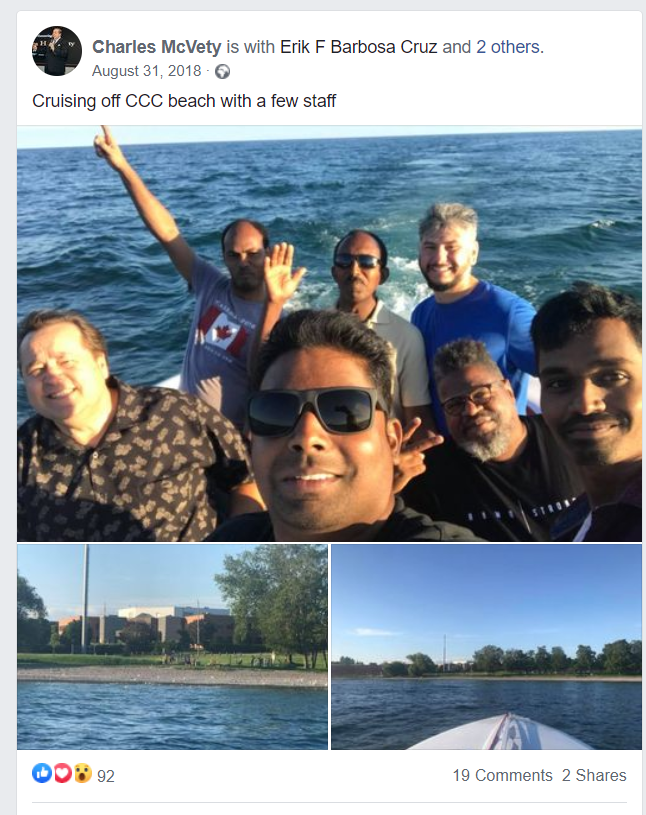646x815 pixels.
Task: View the 2 Shares list
Action: click(x=594, y=775)
